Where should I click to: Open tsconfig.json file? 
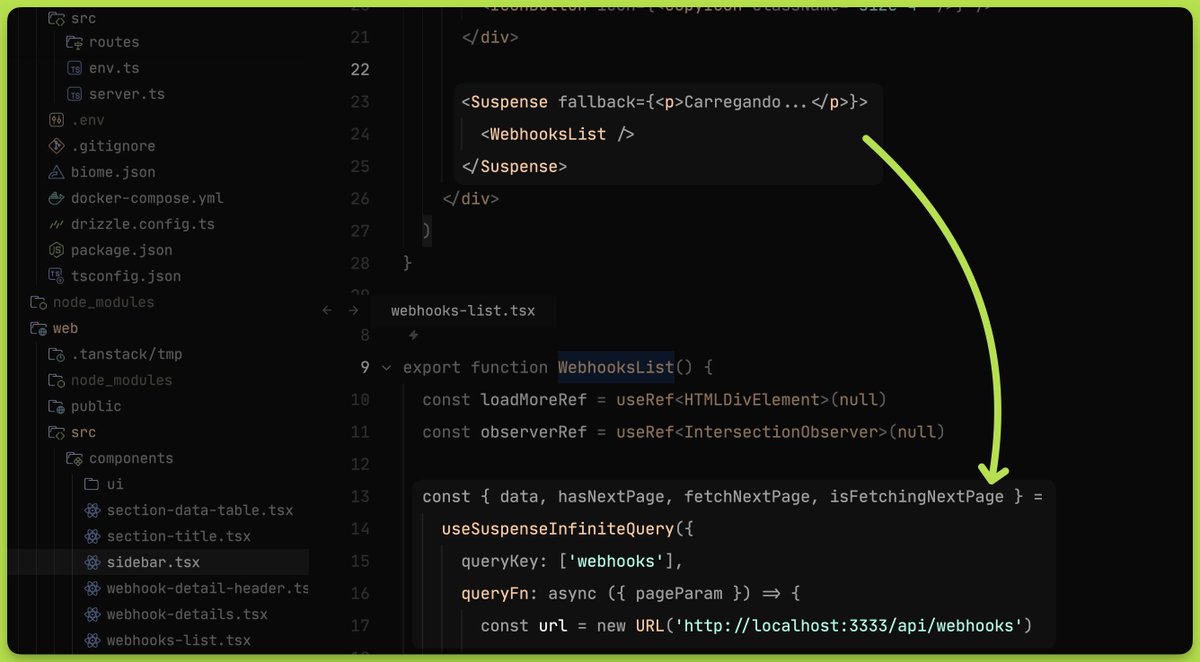pos(126,276)
